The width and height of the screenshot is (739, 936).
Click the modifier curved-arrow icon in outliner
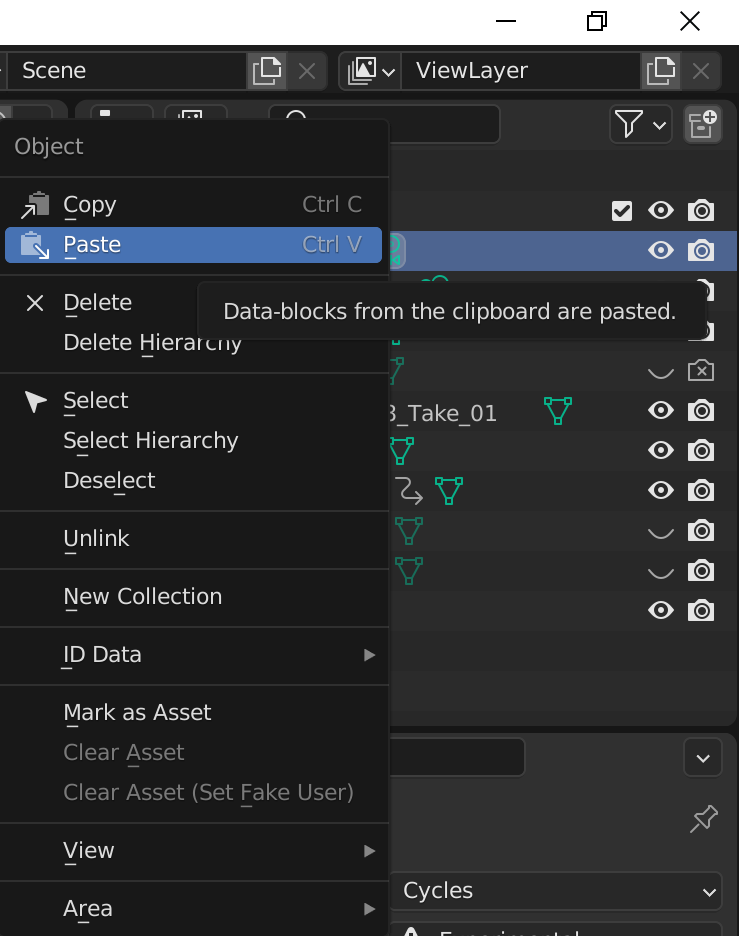tap(409, 491)
